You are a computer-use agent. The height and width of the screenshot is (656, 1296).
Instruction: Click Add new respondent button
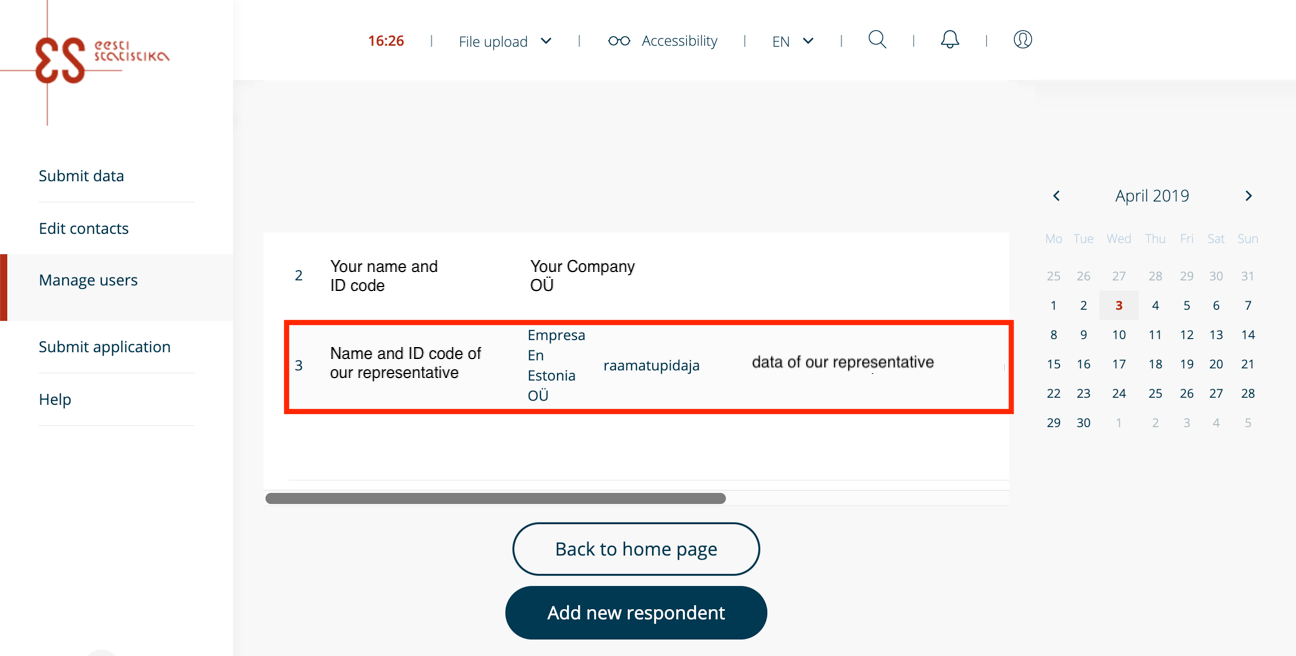click(x=636, y=613)
